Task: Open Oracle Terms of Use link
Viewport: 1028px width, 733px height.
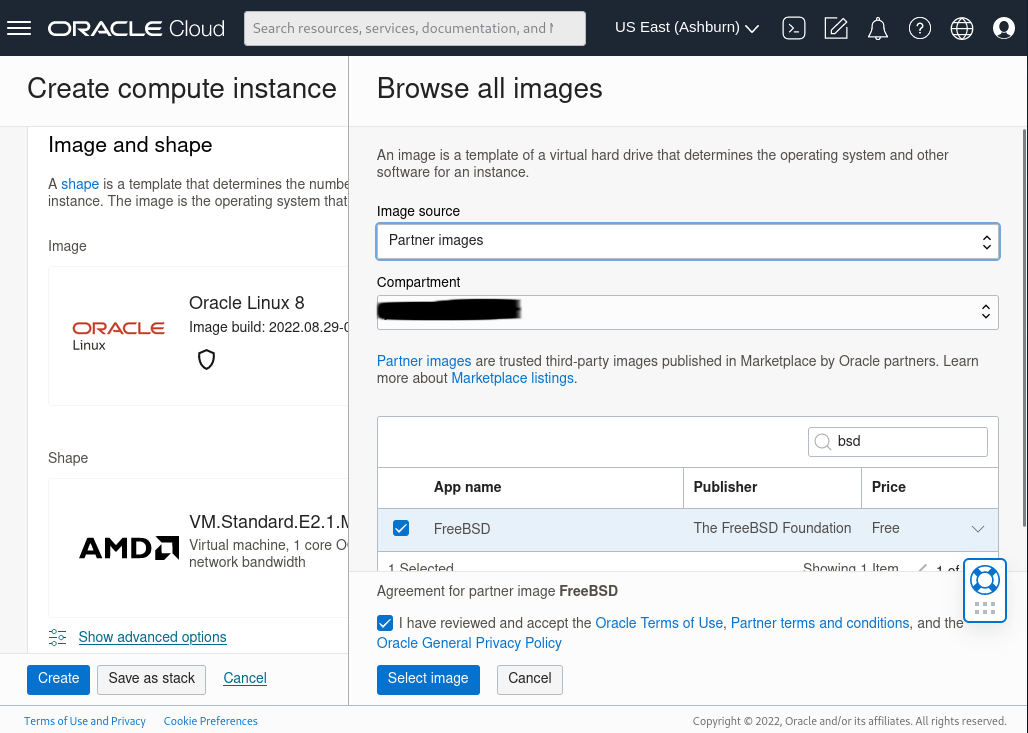Action: click(659, 624)
